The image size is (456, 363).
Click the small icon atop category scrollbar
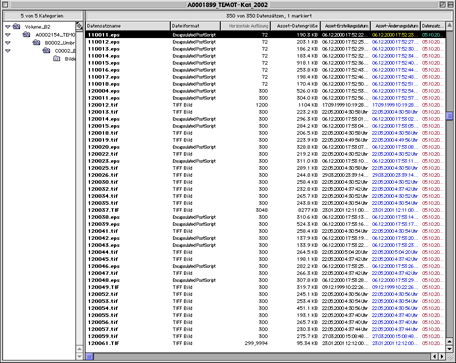[79, 26]
